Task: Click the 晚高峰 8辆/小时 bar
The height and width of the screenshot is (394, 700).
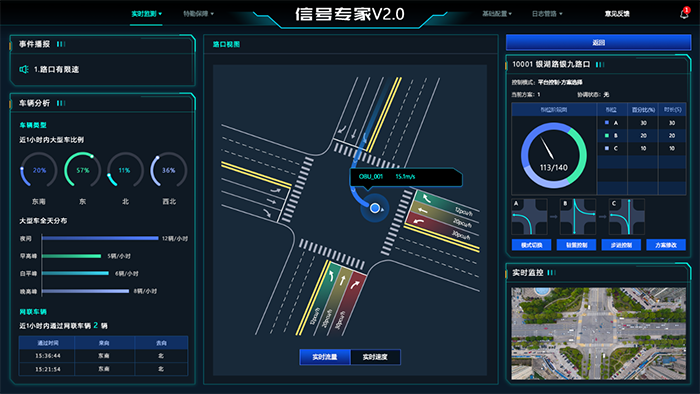Action: [x=85, y=291]
